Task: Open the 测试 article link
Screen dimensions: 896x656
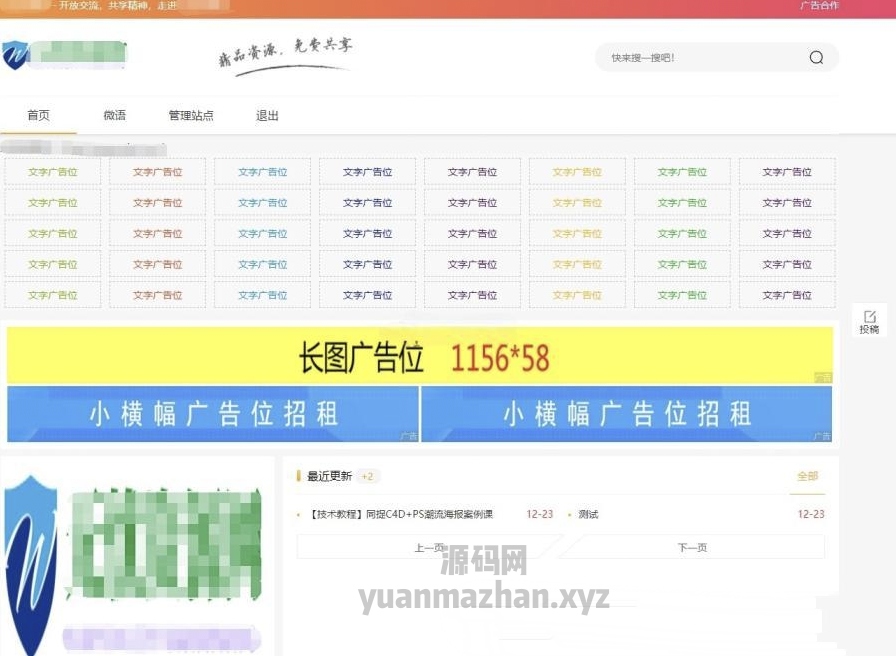Action: coord(586,514)
